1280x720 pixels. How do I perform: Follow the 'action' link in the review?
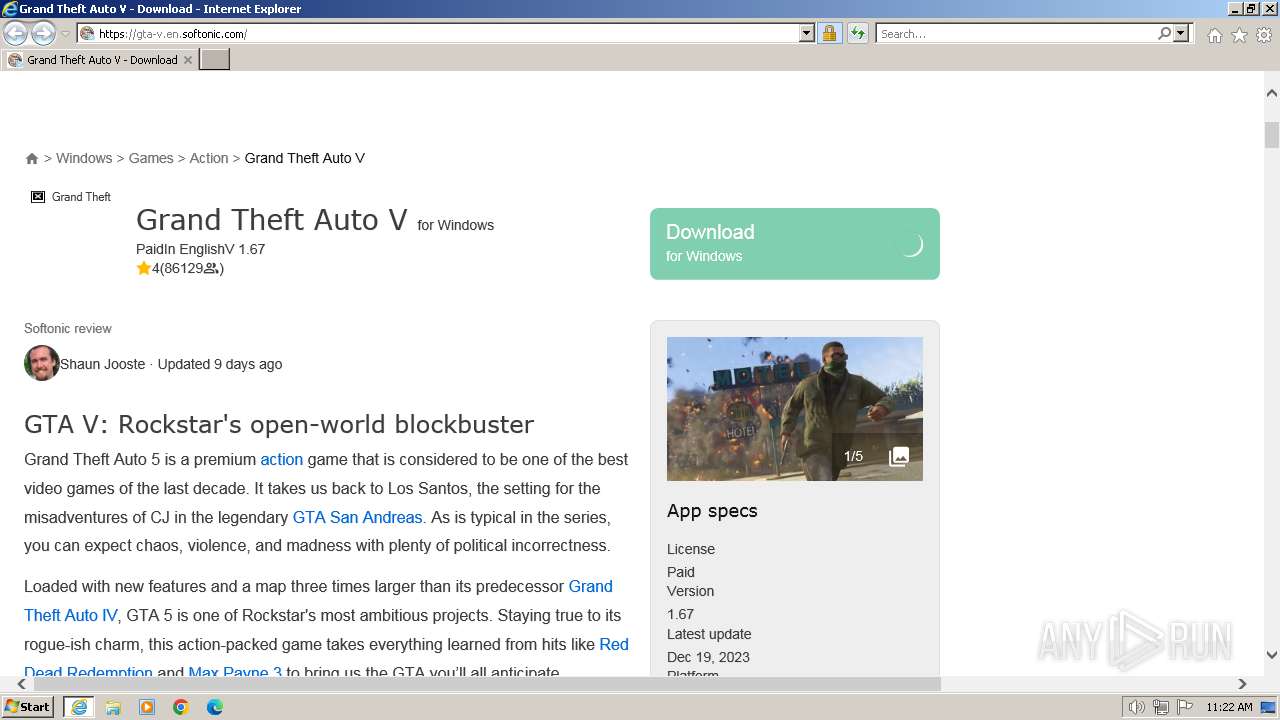tap(281, 459)
